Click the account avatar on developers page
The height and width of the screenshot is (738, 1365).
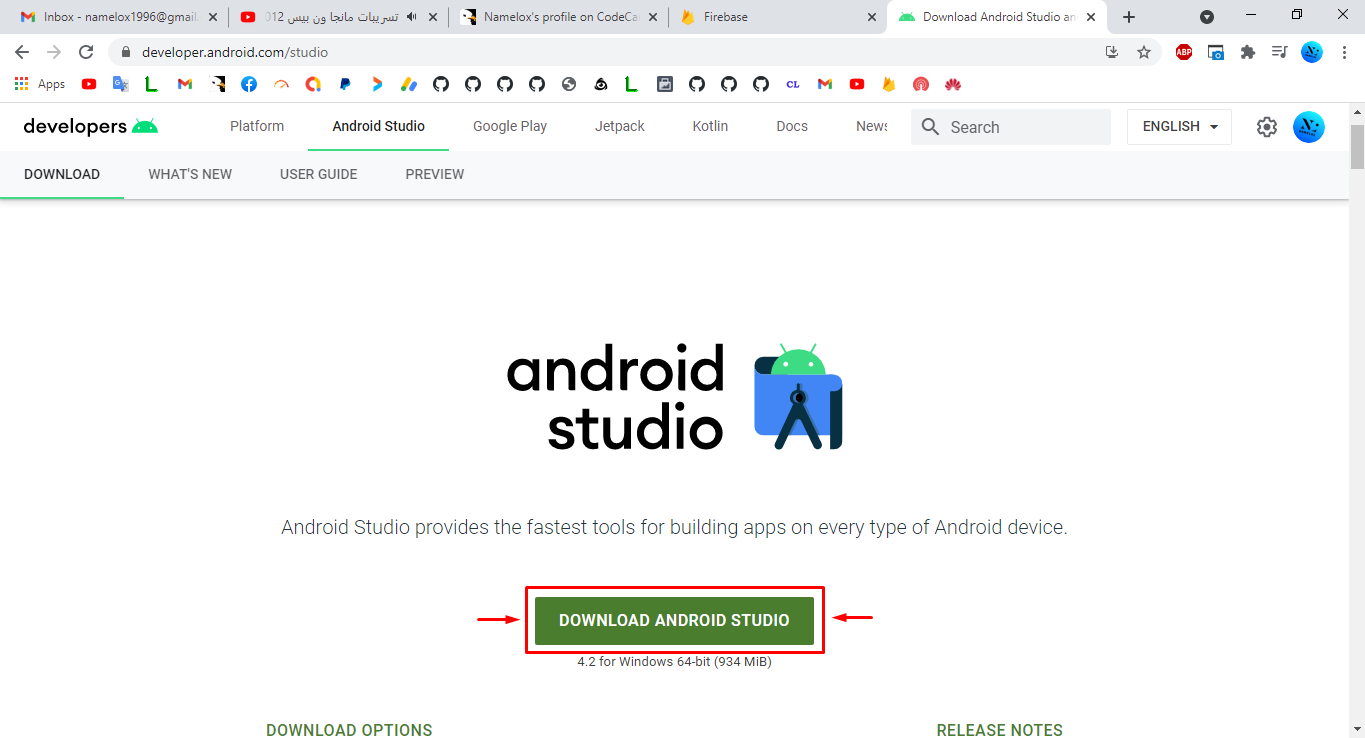tap(1309, 127)
